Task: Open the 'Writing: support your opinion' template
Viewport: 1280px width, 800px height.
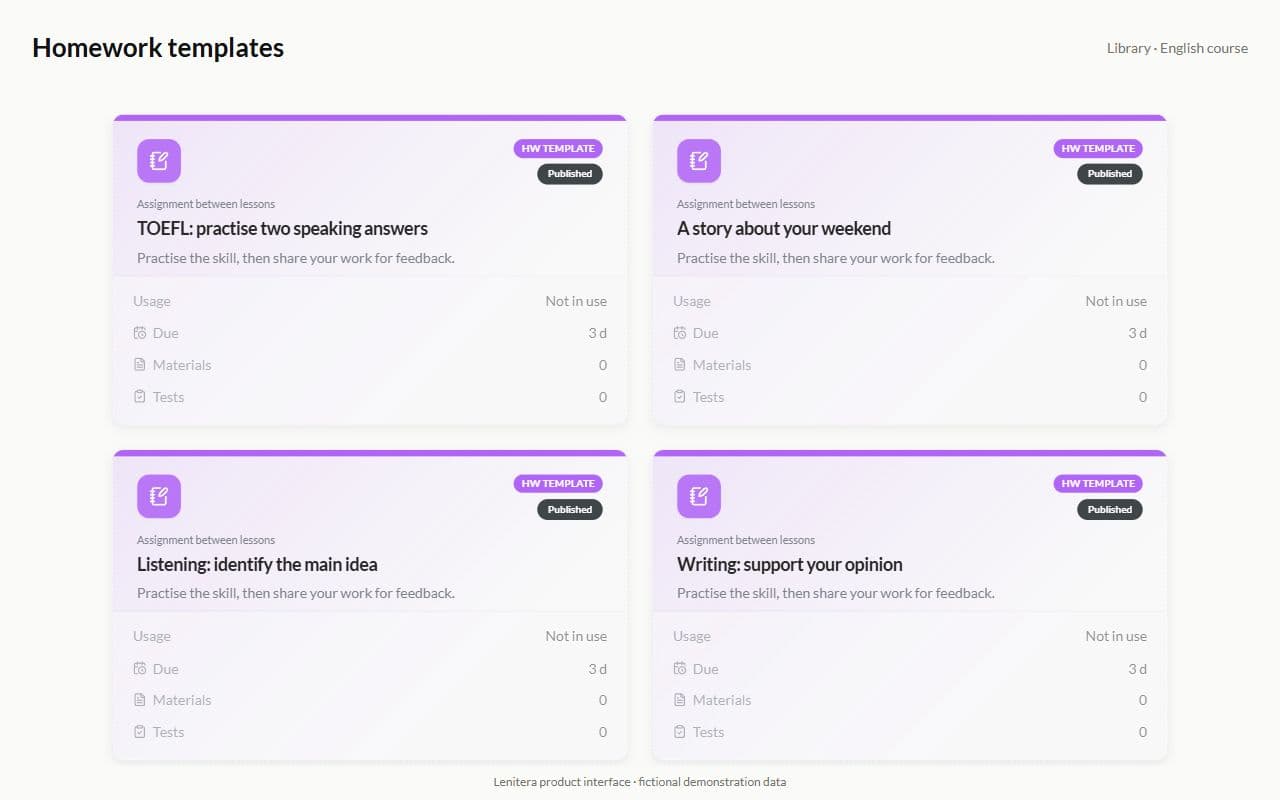Action: 790,564
